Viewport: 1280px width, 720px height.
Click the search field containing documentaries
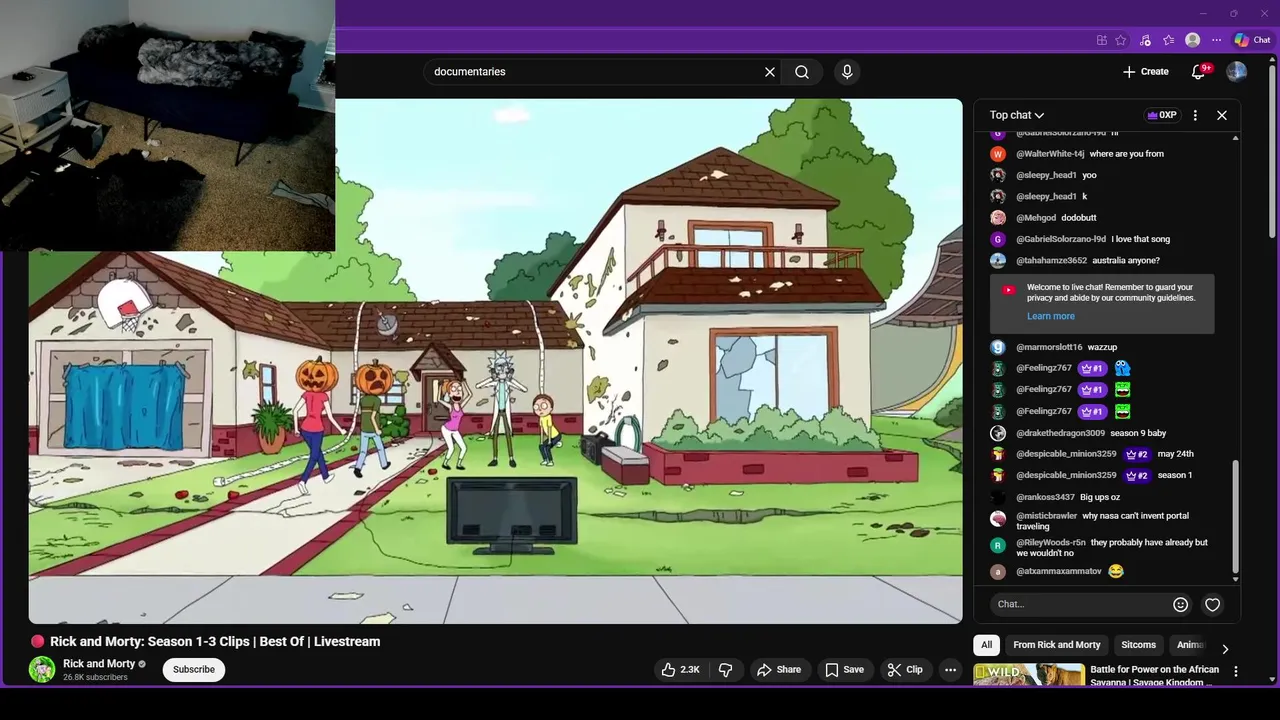point(595,72)
